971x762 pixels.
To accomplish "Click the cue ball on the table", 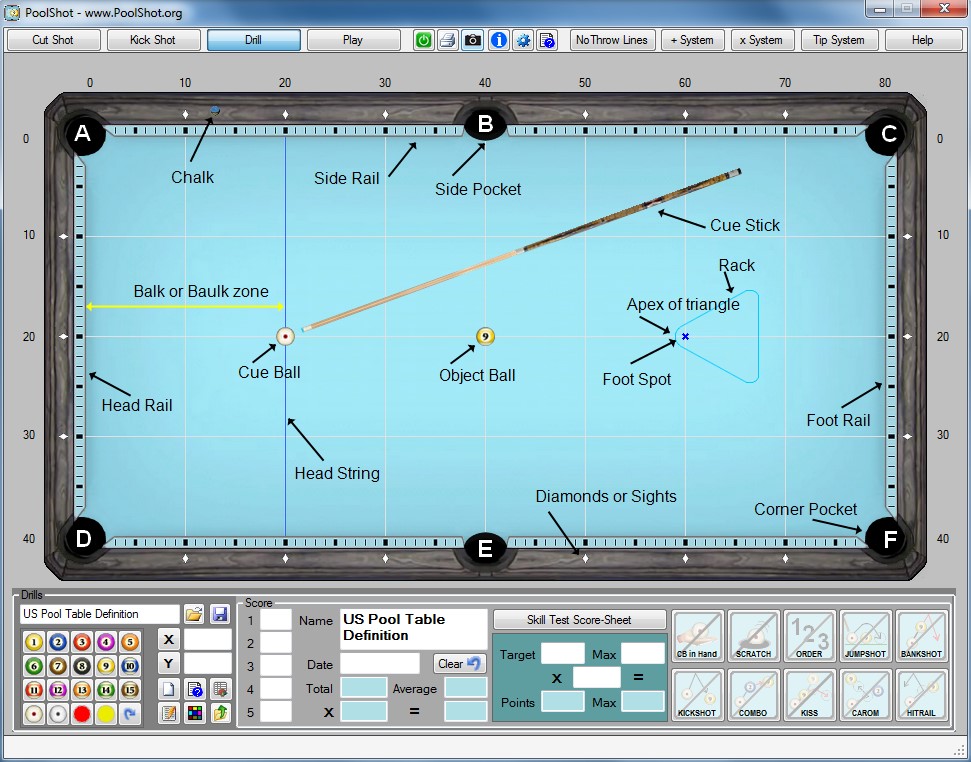I will pyautogui.click(x=285, y=337).
